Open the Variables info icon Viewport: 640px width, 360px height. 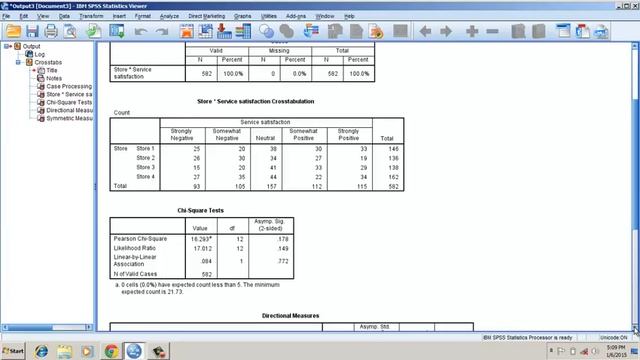[x=243, y=31]
